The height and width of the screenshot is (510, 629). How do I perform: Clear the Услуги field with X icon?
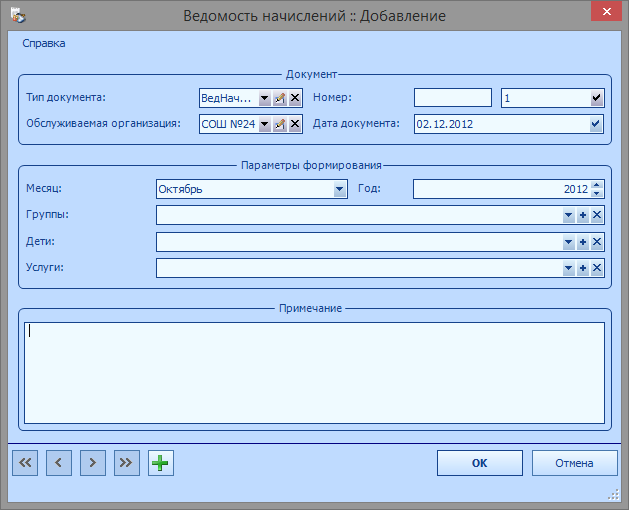pos(597,268)
